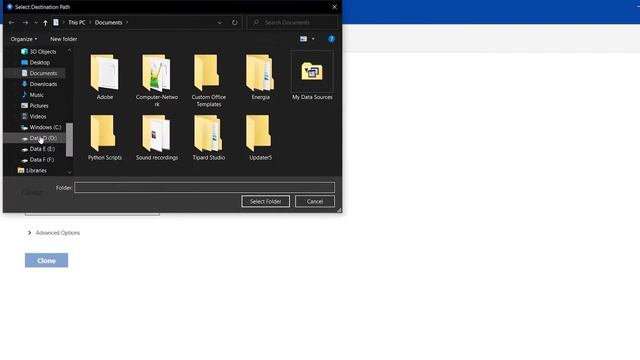Open the Energia folder
Screen dimensions: 640x360
[x=260, y=77]
